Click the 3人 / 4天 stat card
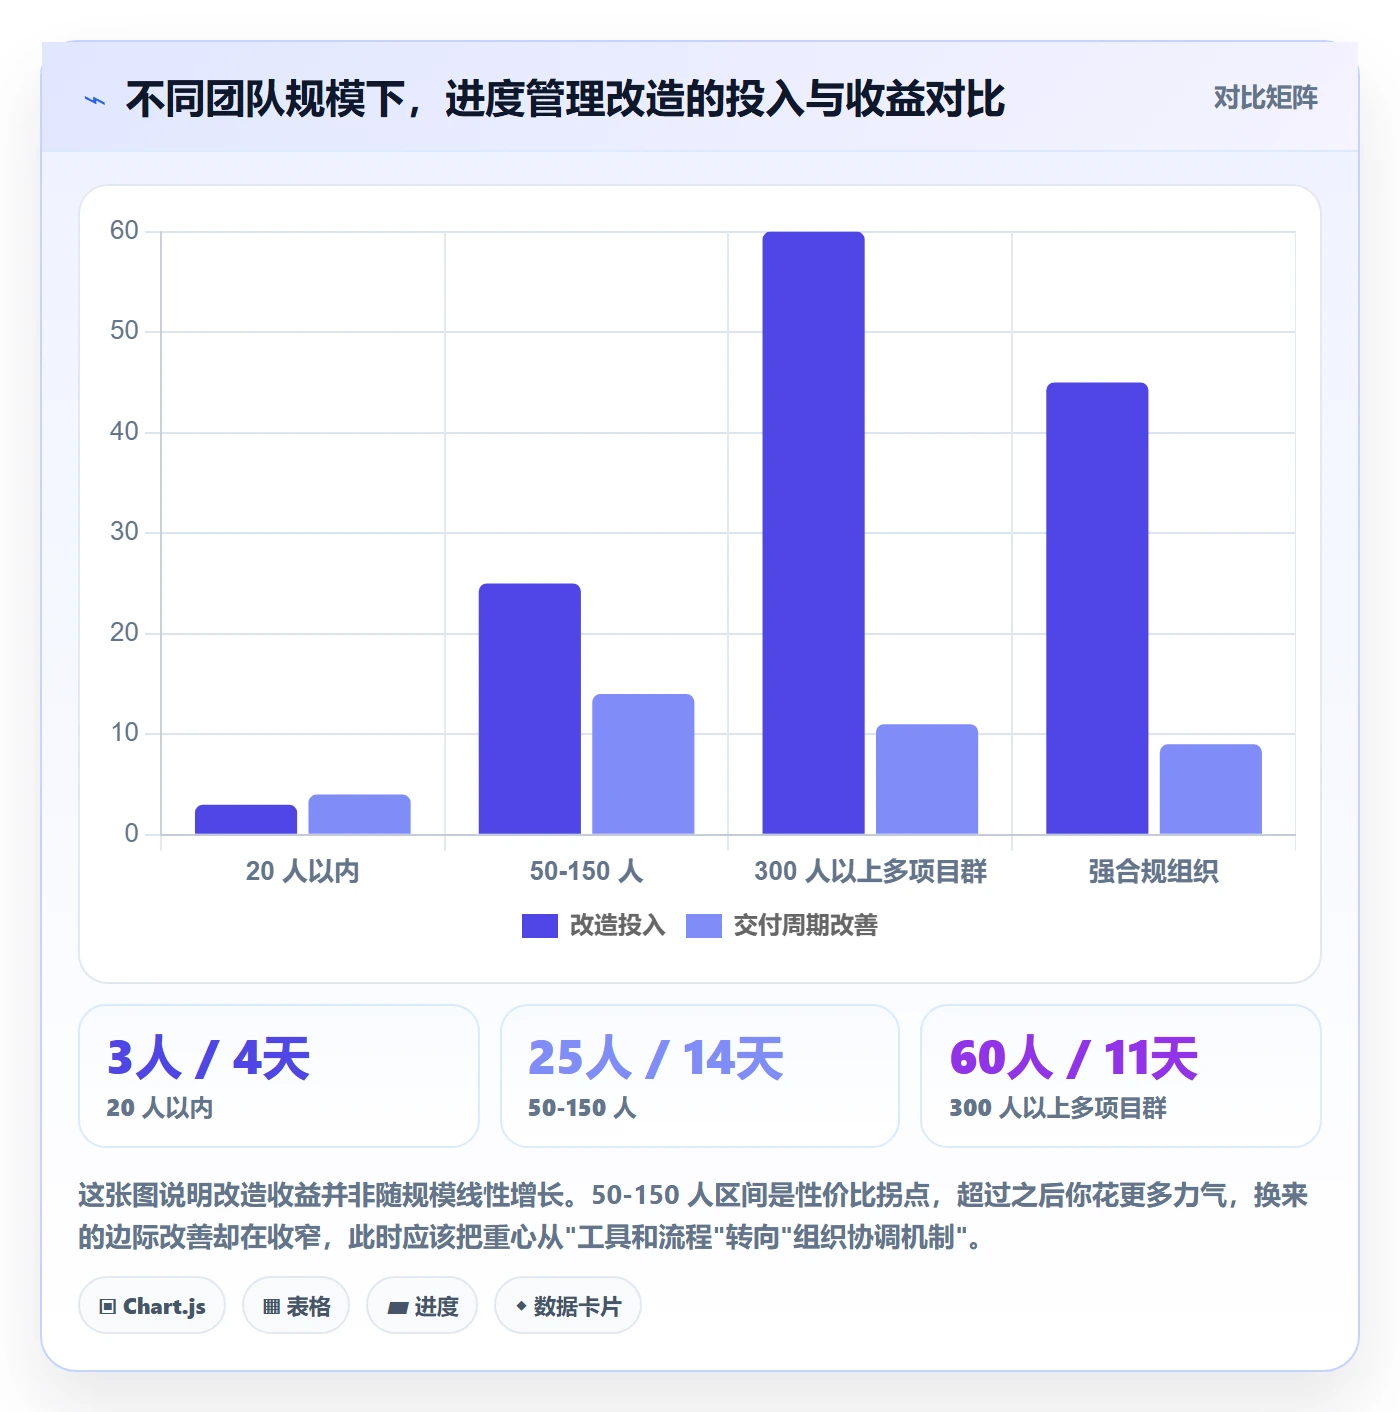This screenshot has height=1412, width=1400. [279, 1076]
